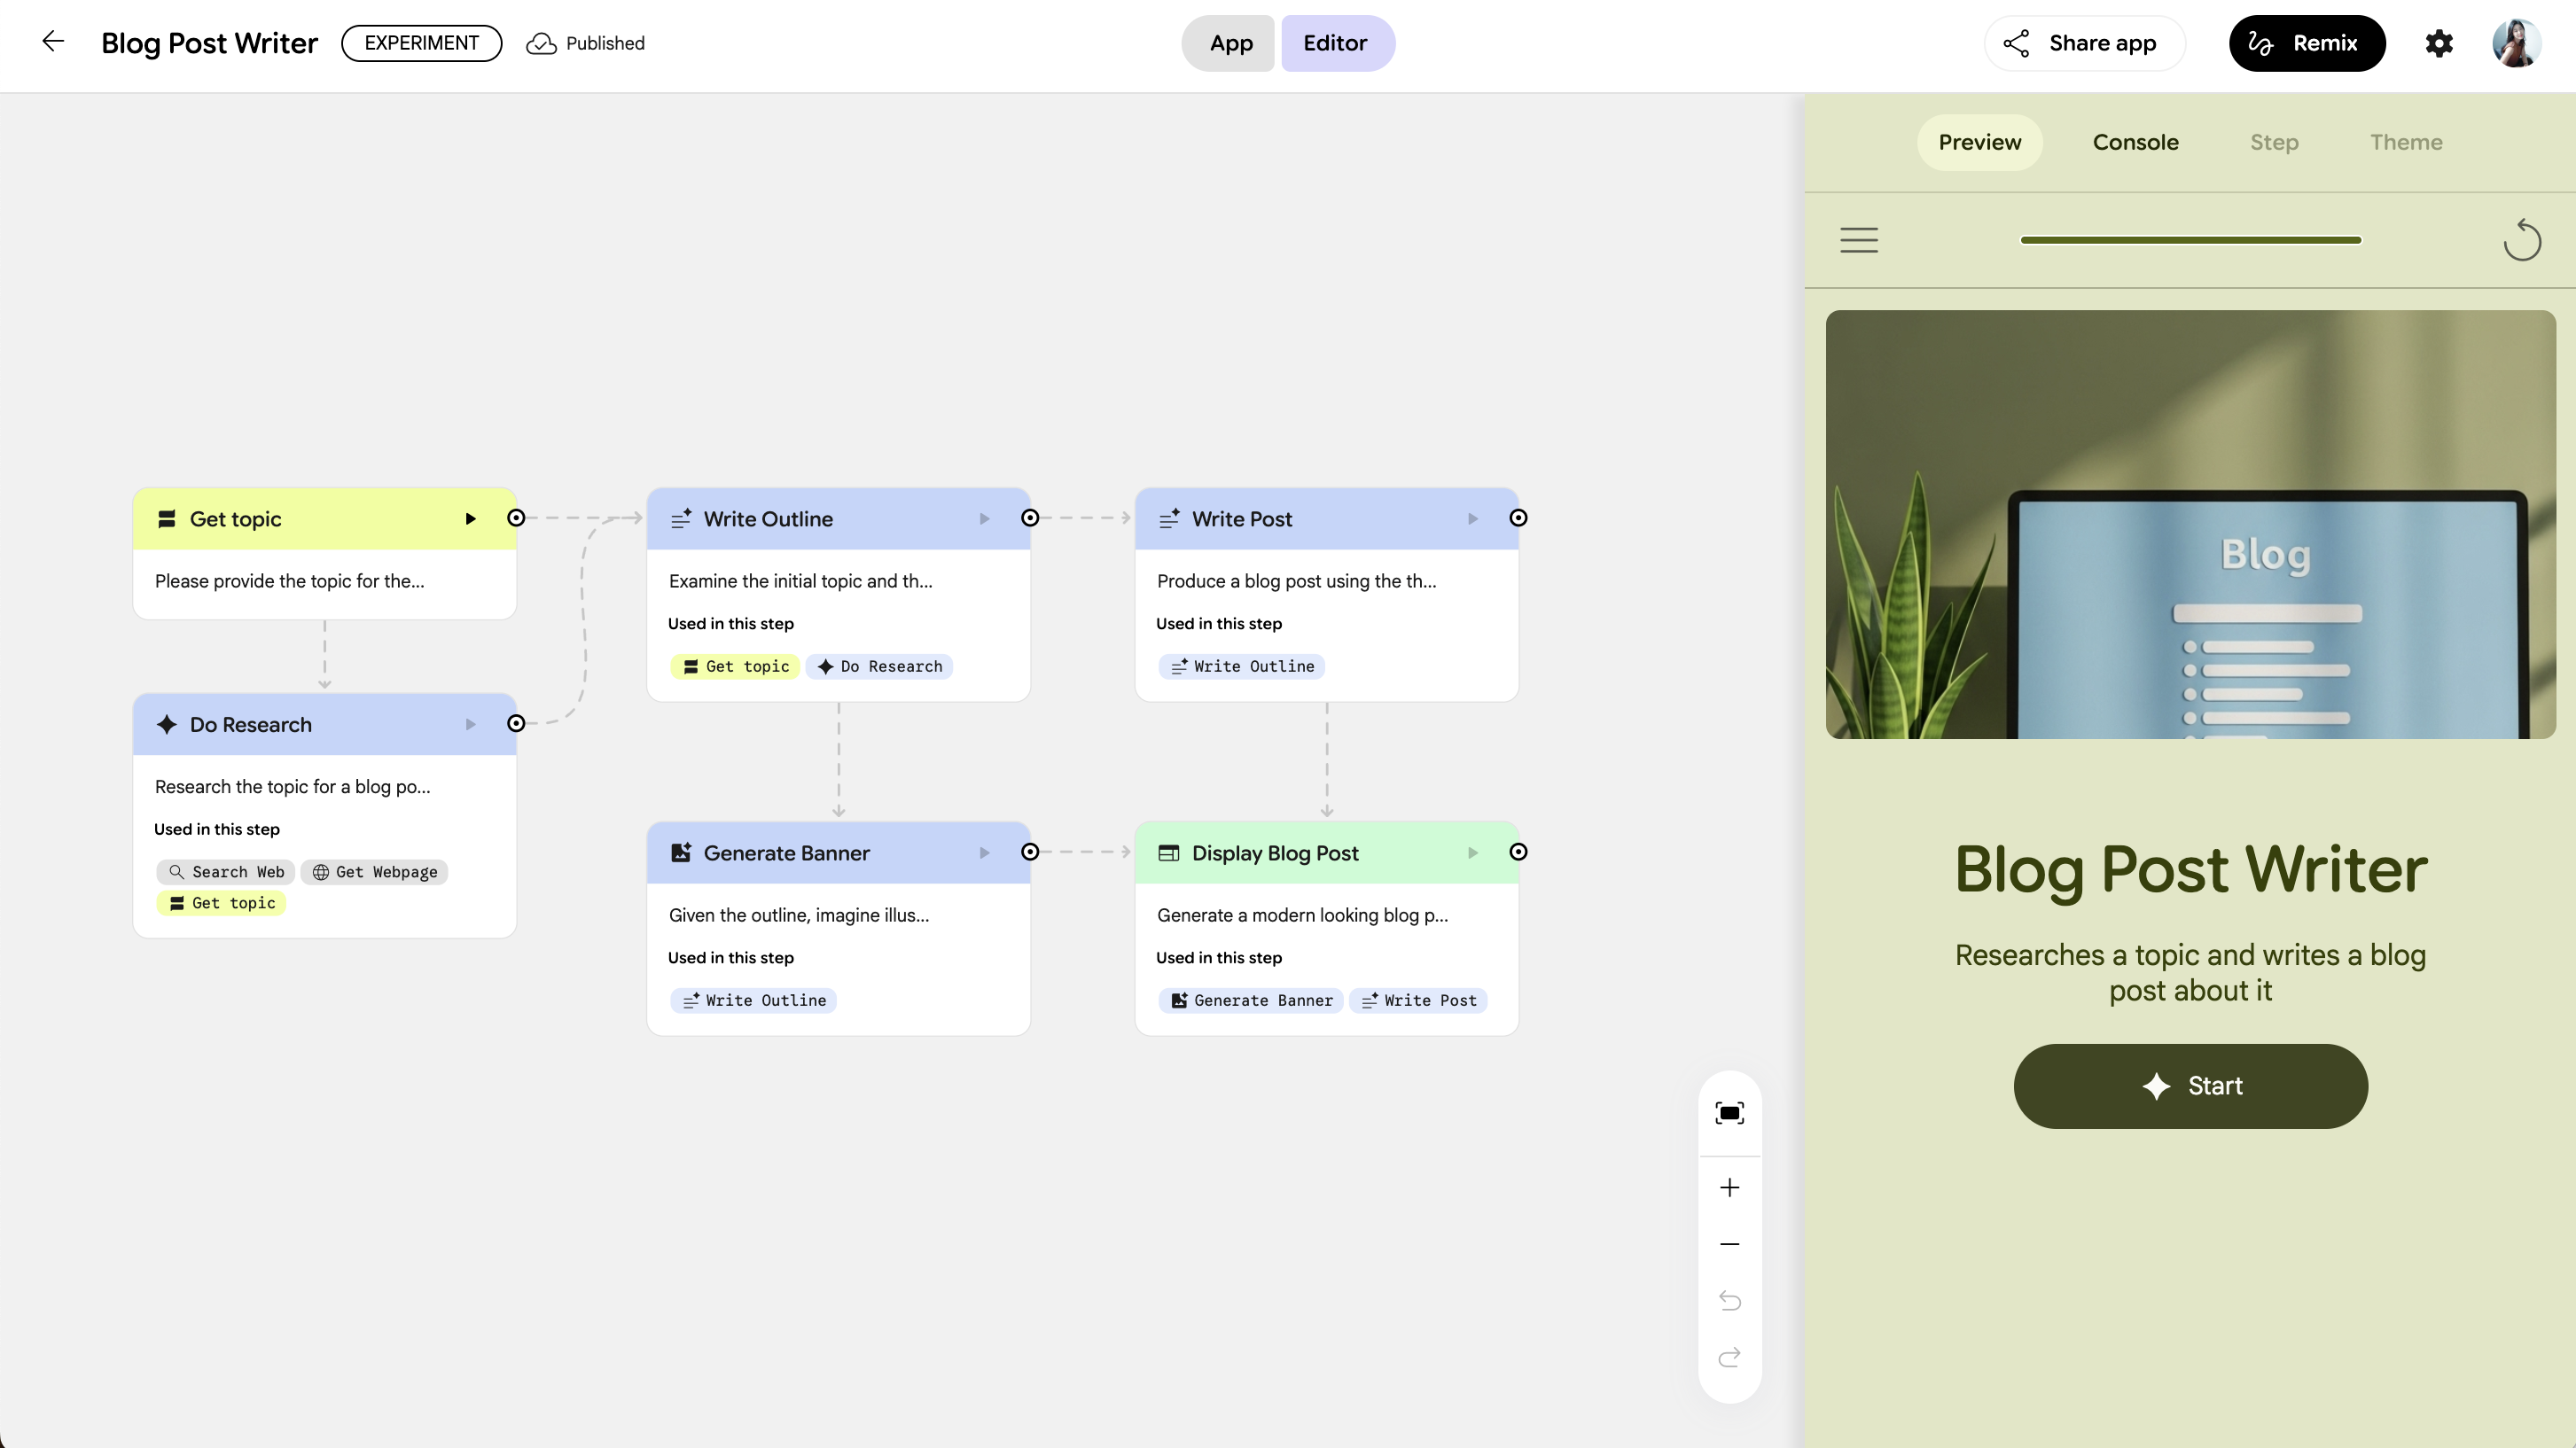Run the Get topic step
The image size is (2576, 1448).
click(x=470, y=519)
